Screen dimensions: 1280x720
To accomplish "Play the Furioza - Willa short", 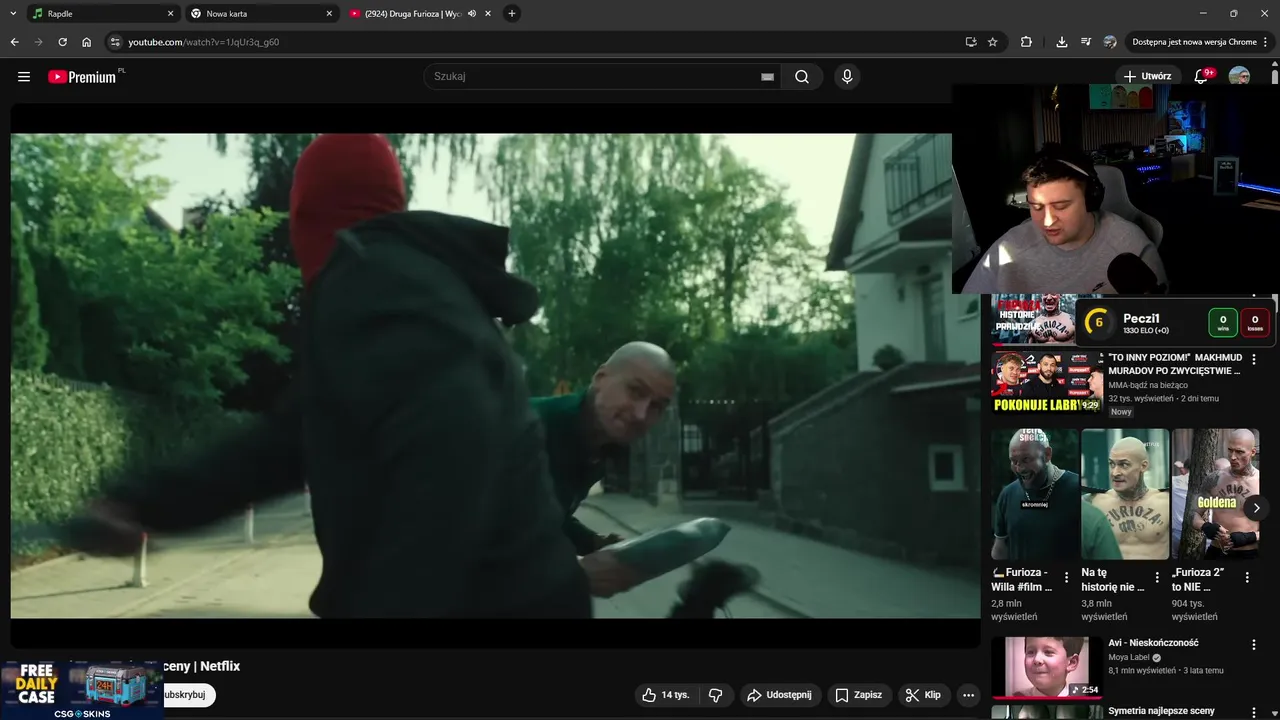I will pyautogui.click(x=1035, y=494).
